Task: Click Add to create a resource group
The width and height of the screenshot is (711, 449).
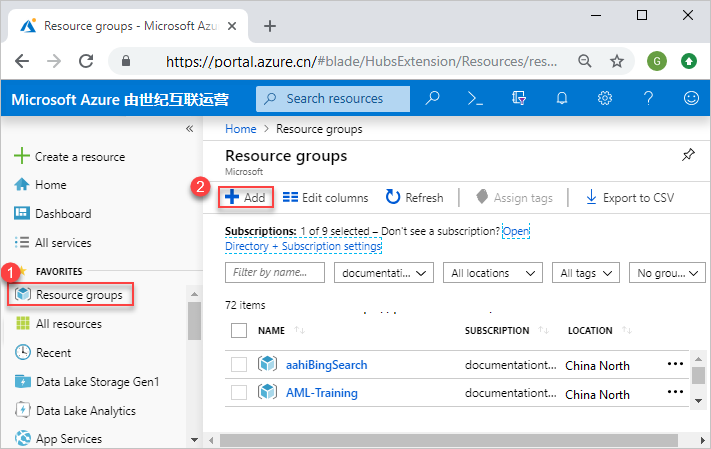Action: point(245,198)
